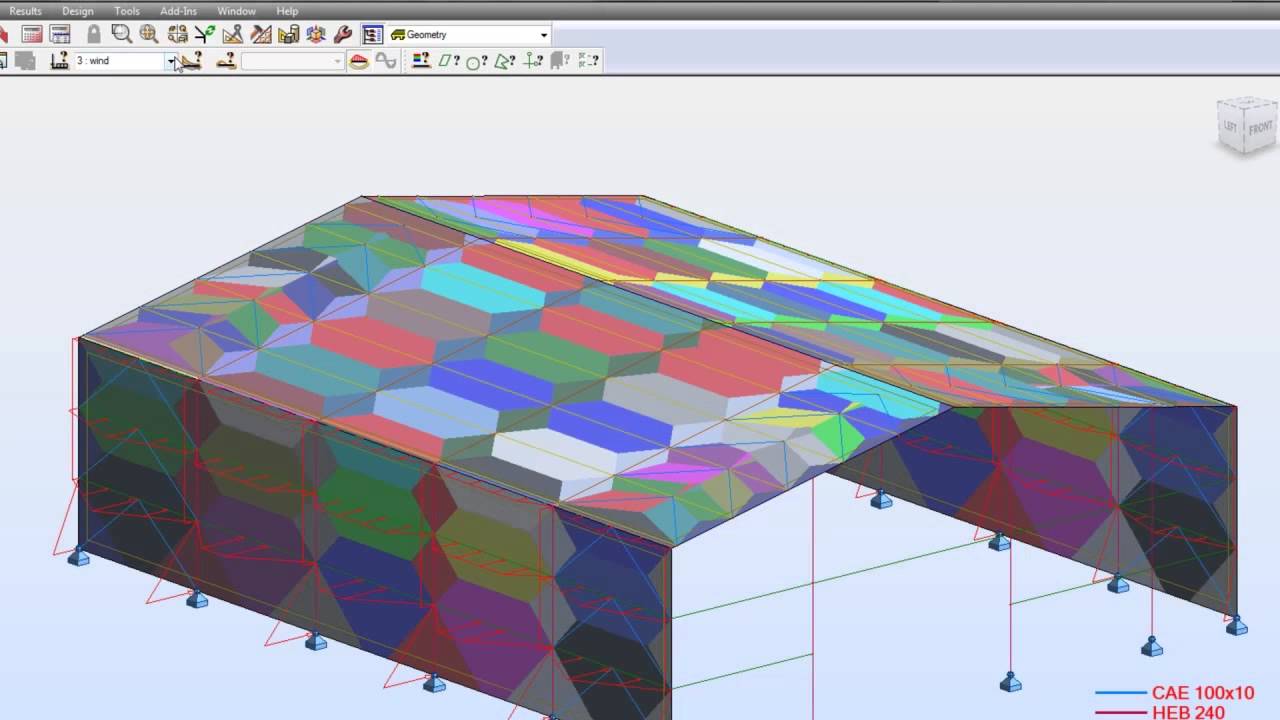Open the empty mode dropdown

click(x=292, y=61)
